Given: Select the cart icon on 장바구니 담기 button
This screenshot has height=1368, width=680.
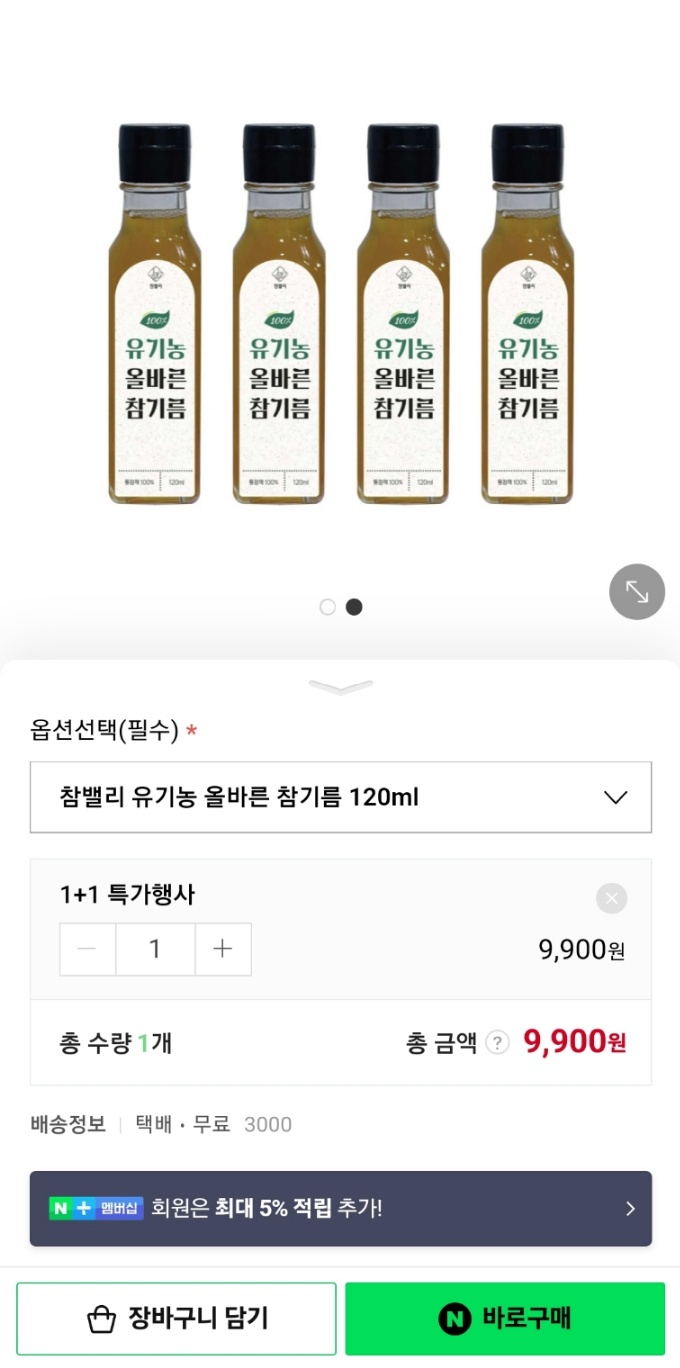Looking at the screenshot, I should click(x=103, y=1317).
